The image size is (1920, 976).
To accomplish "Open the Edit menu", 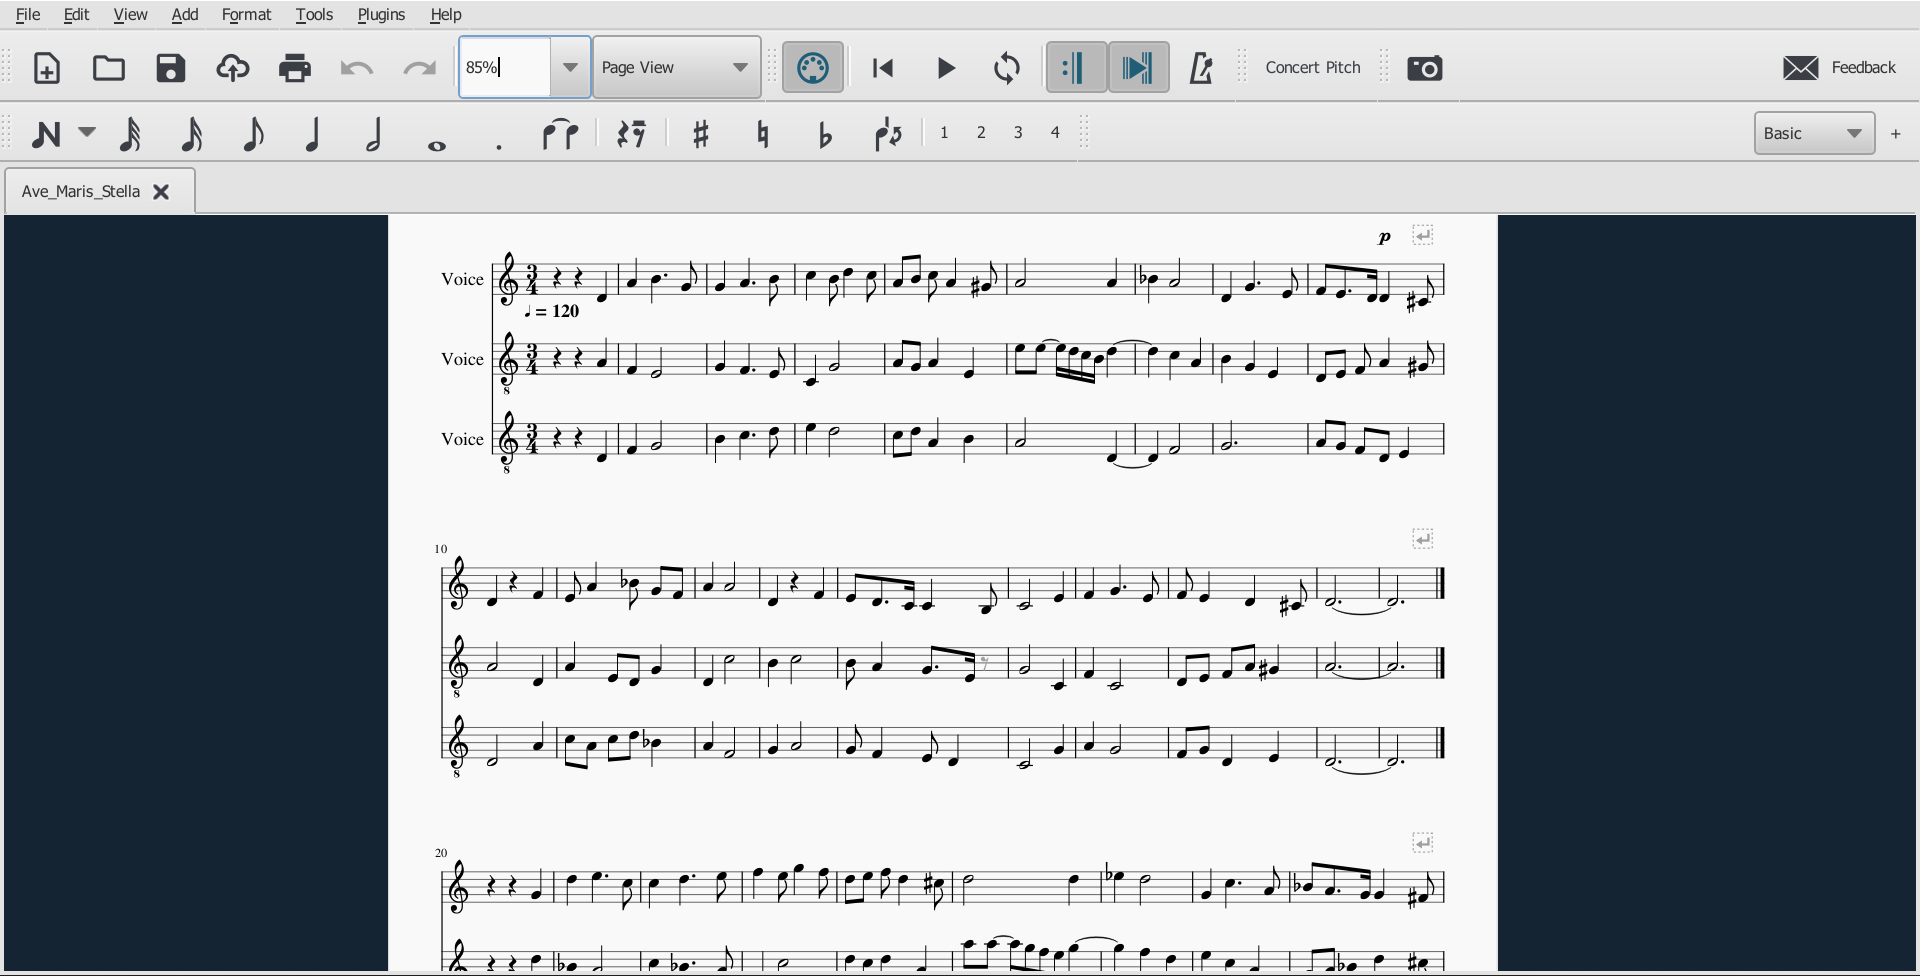I will (76, 14).
